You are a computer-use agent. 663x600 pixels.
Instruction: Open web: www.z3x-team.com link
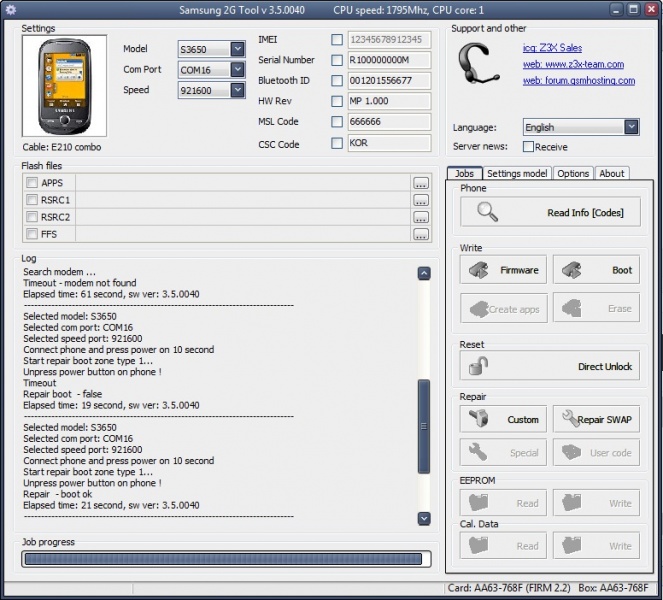click(573, 64)
